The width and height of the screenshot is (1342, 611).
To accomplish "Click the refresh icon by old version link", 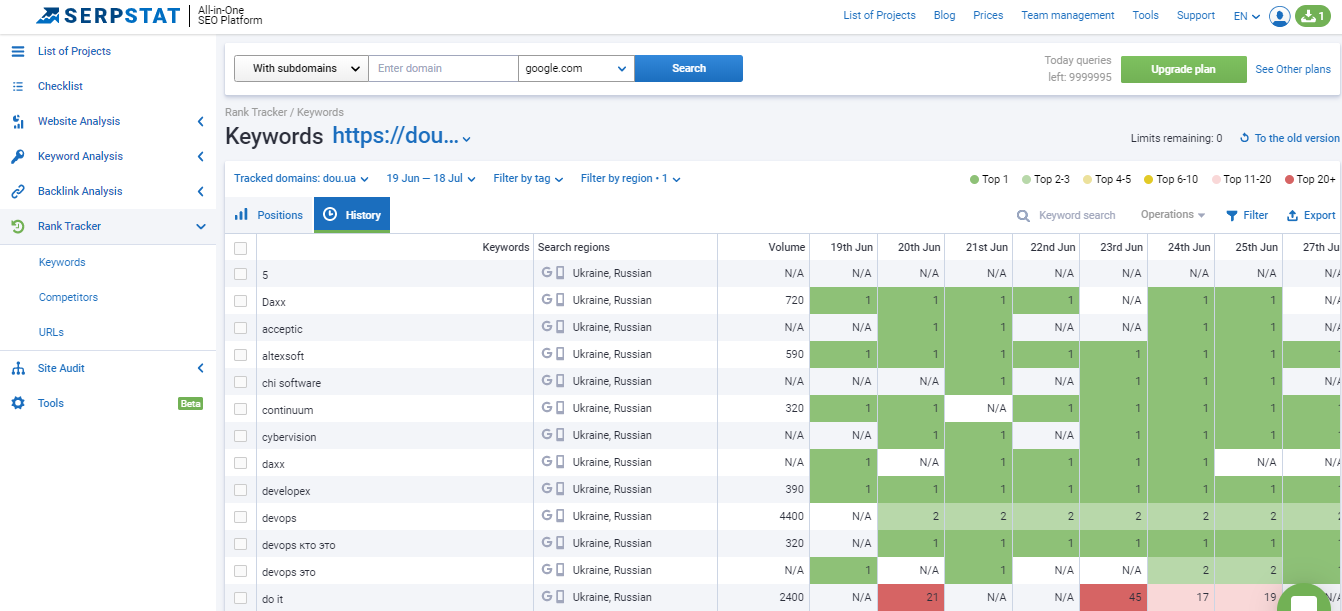I will [x=1245, y=138].
